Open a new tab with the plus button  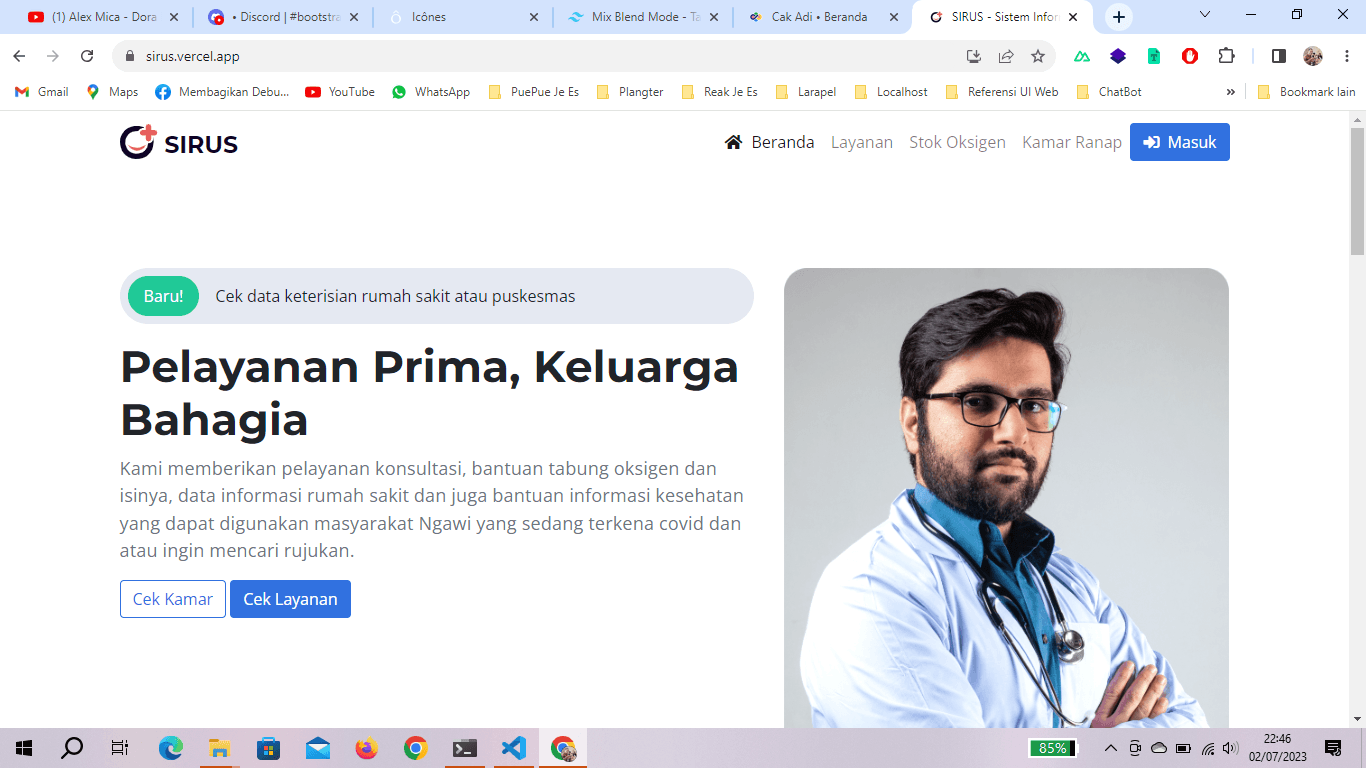(x=1119, y=17)
